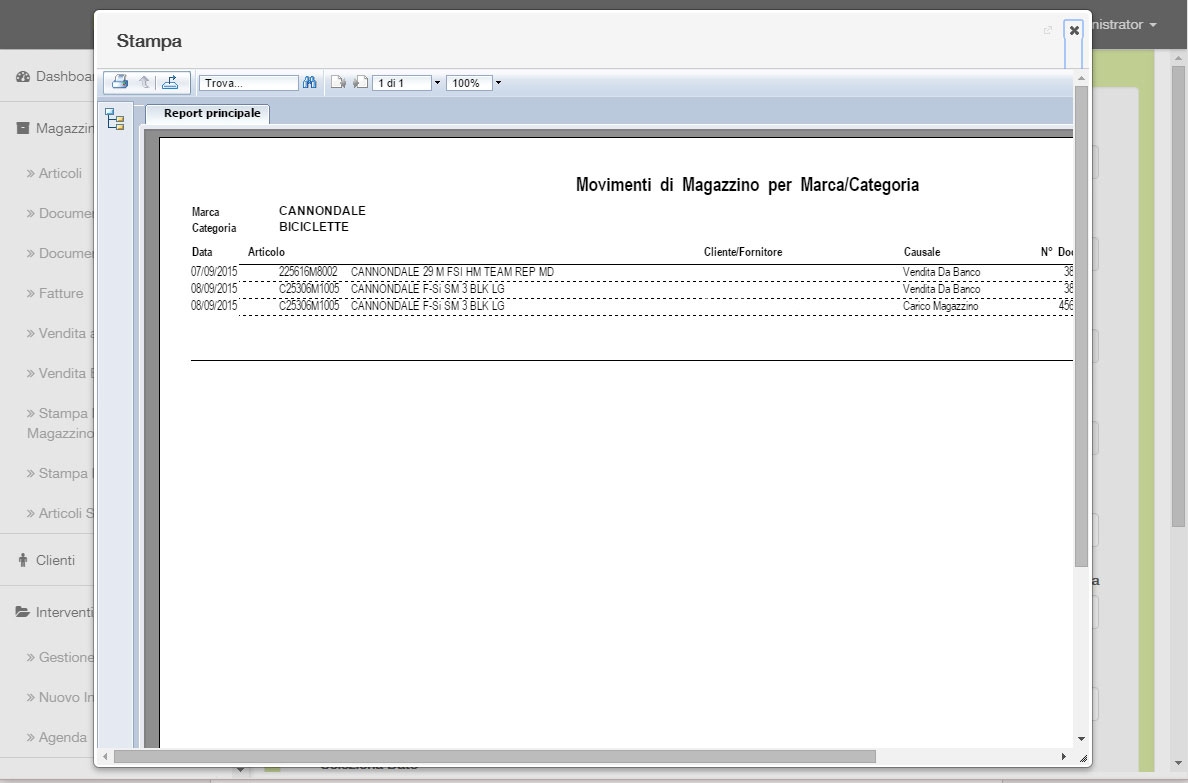Click scroll right arrow at dialog bottom
Screen dimensions: 1188x783
tap(1064, 756)
